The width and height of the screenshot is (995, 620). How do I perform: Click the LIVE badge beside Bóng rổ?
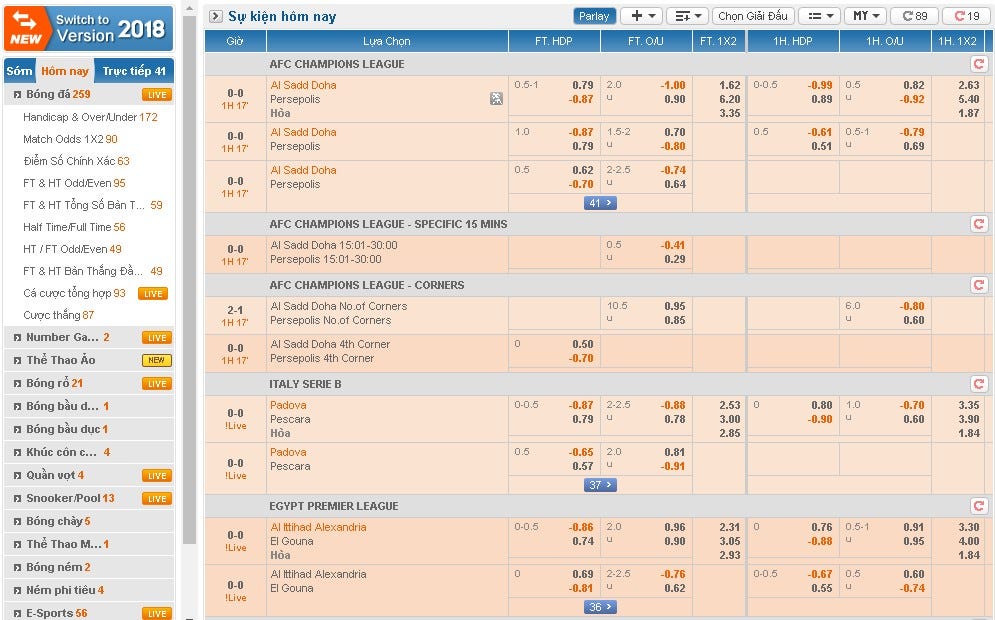[x=157, y=383]
